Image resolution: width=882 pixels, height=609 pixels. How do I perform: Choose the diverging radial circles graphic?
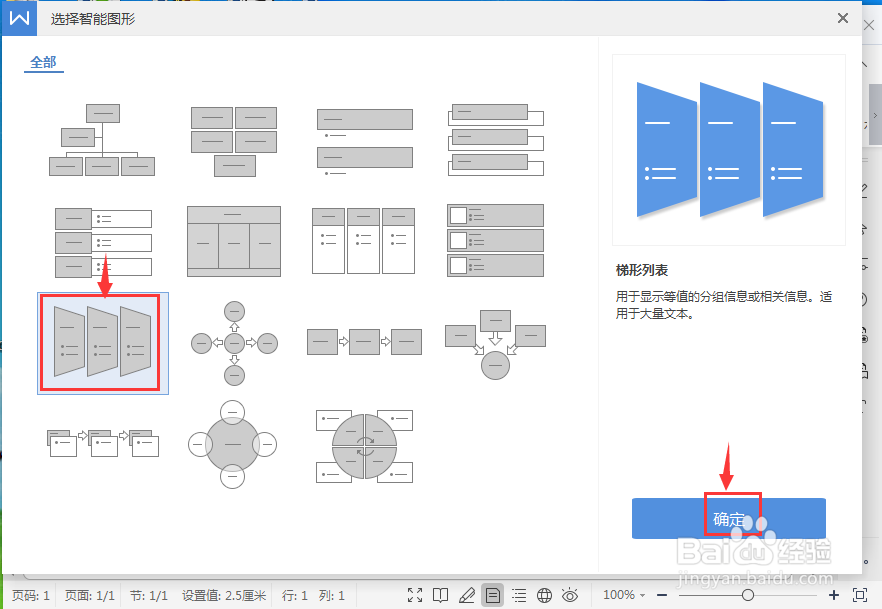pos(235,343)
